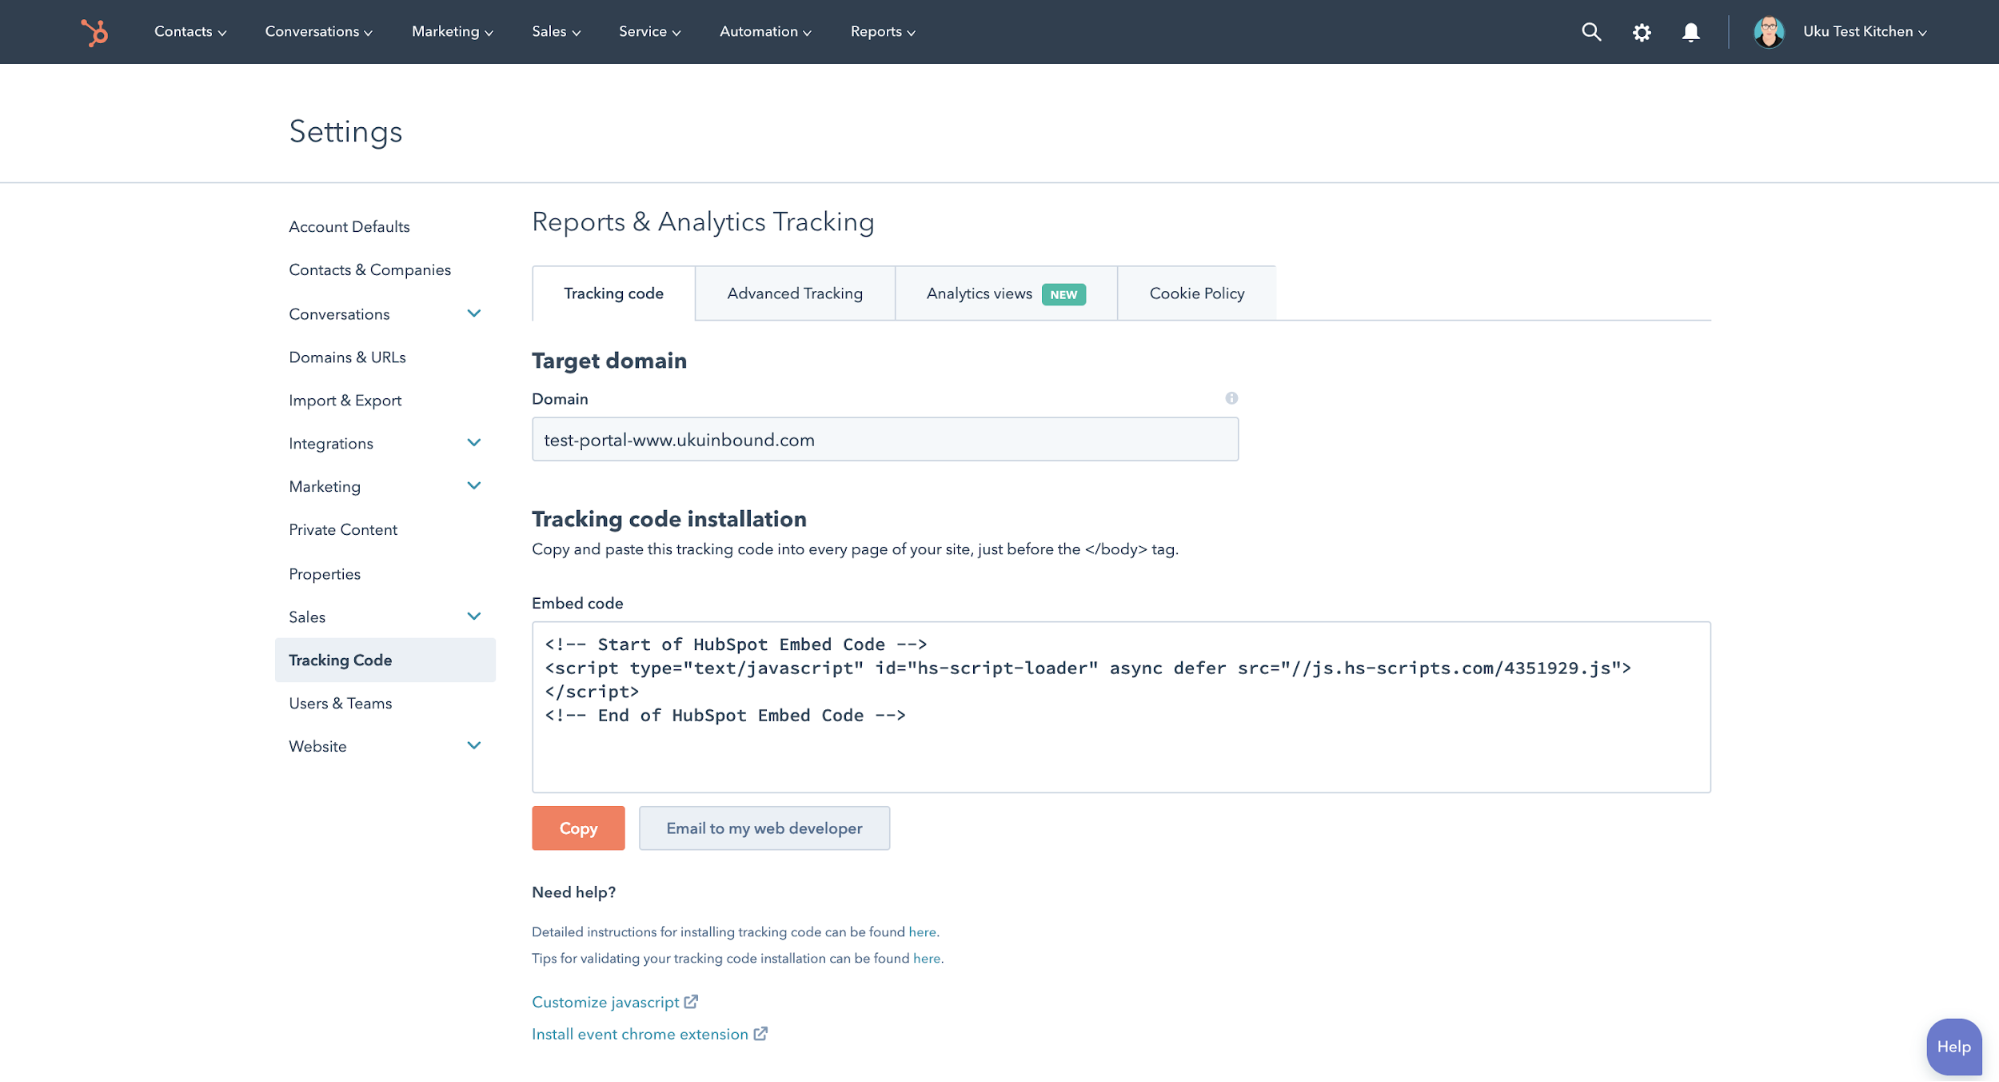Click the Help button icon bottom right
This screenshot has height=1082, width=1999.
[x=1951, y=1046]
